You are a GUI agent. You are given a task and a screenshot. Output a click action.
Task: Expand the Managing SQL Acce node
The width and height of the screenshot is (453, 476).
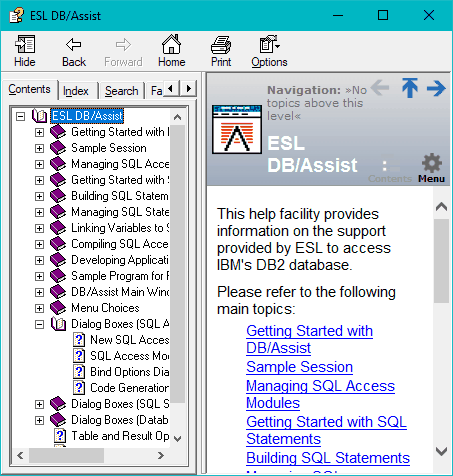click(39, 164)
